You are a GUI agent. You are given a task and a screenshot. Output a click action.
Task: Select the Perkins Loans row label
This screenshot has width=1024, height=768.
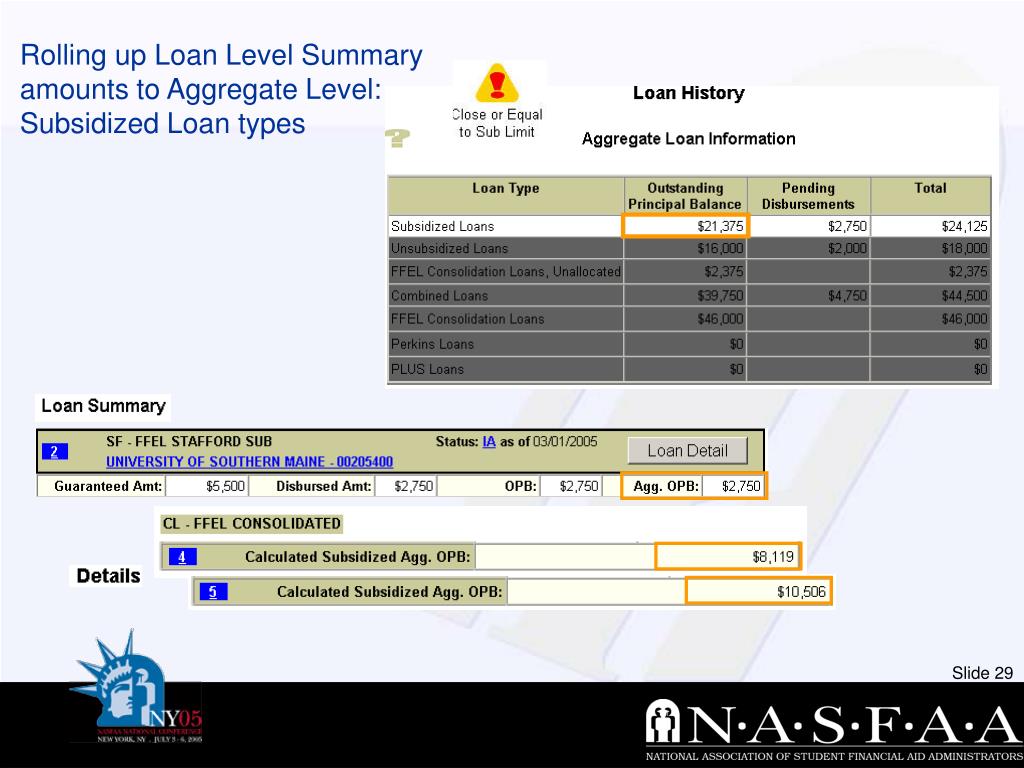tap(432, 344)
